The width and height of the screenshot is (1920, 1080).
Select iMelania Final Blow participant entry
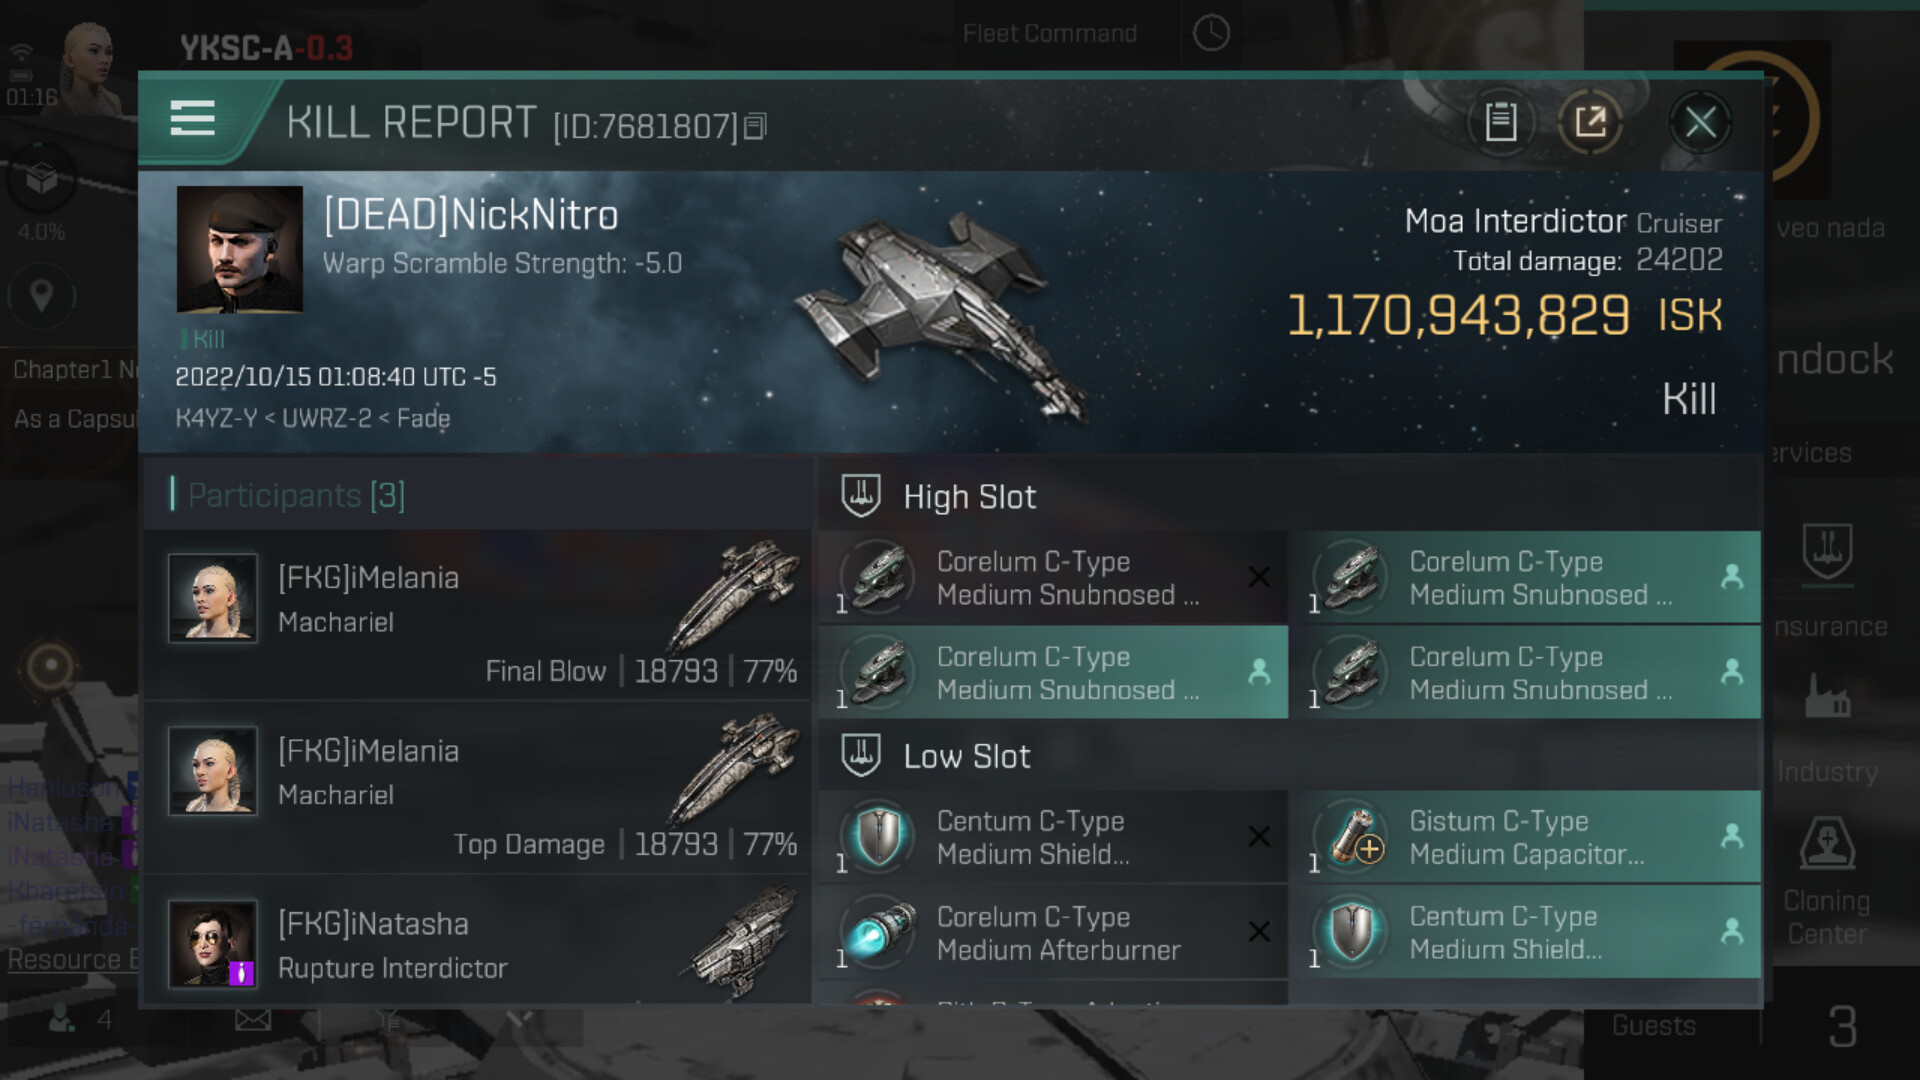pyautogui.click(x=478, y=615)
